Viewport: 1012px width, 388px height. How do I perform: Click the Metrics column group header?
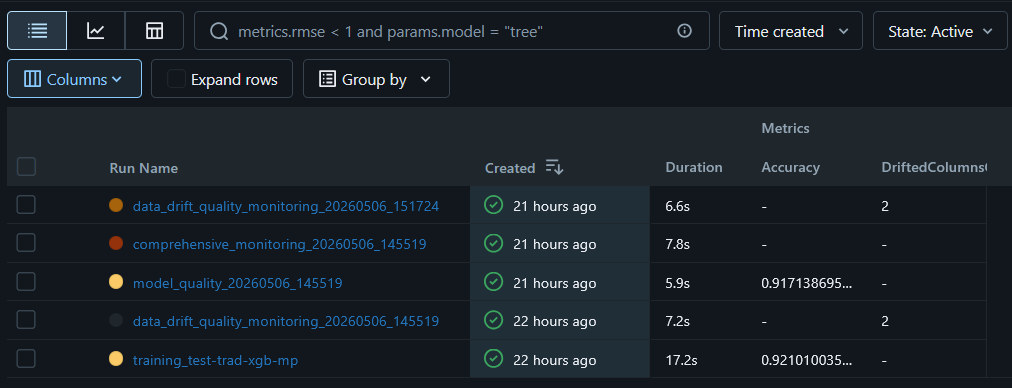click(x=785, y=128)
